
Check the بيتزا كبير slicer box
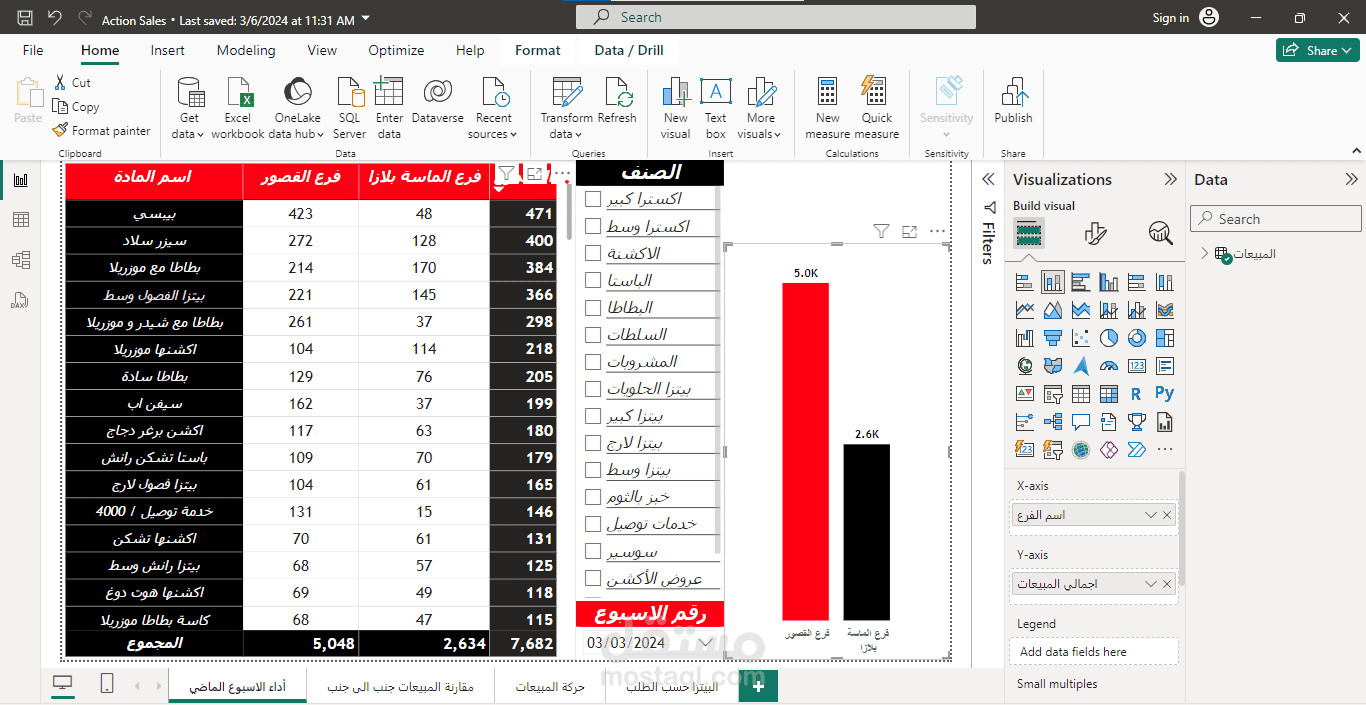(593, 415)
